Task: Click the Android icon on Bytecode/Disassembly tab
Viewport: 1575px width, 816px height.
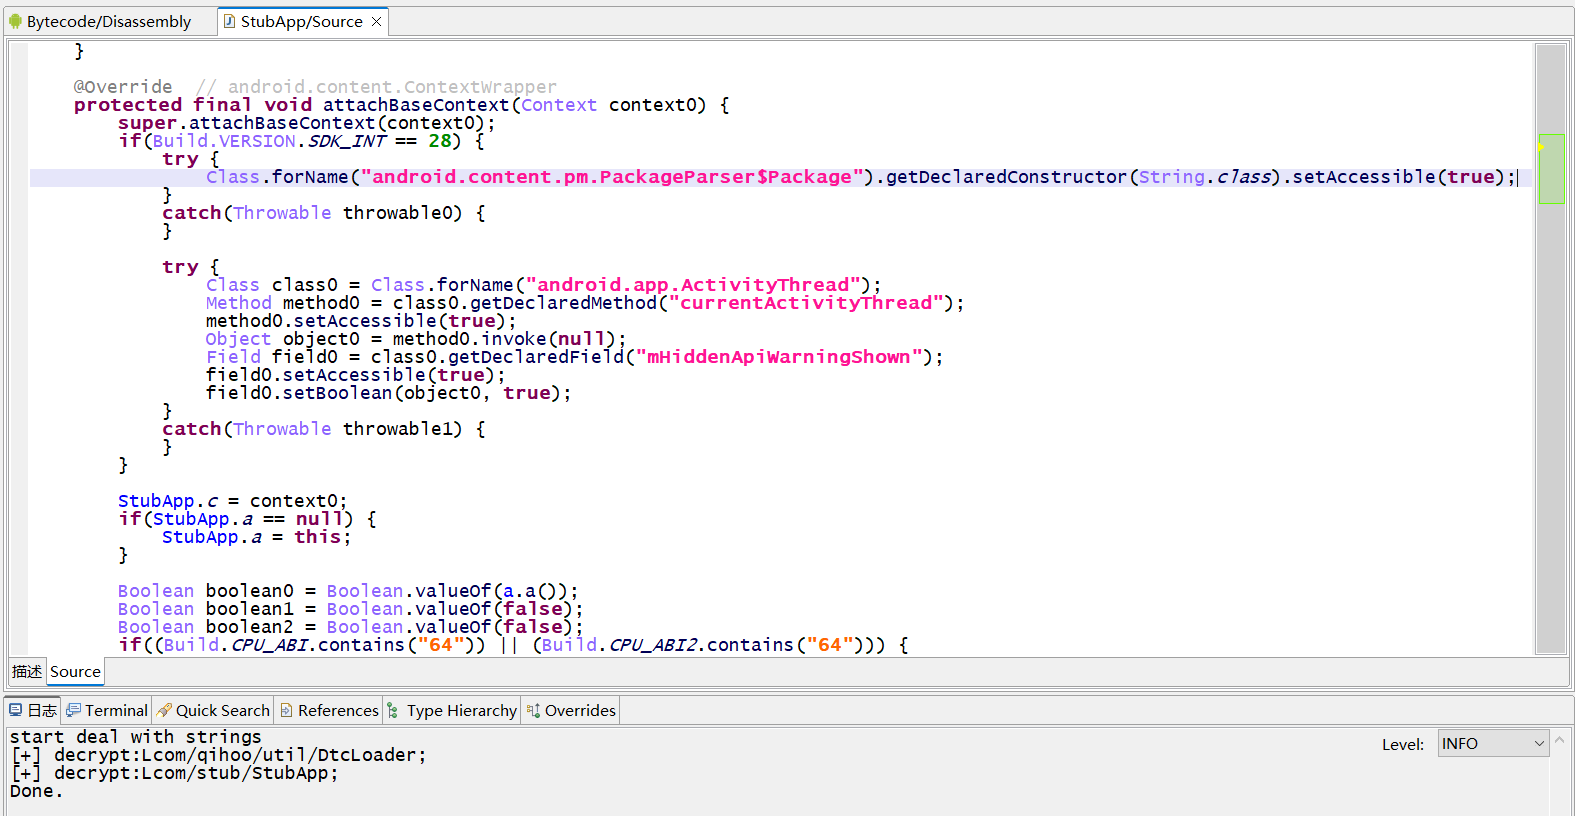Action: point(15,21)
